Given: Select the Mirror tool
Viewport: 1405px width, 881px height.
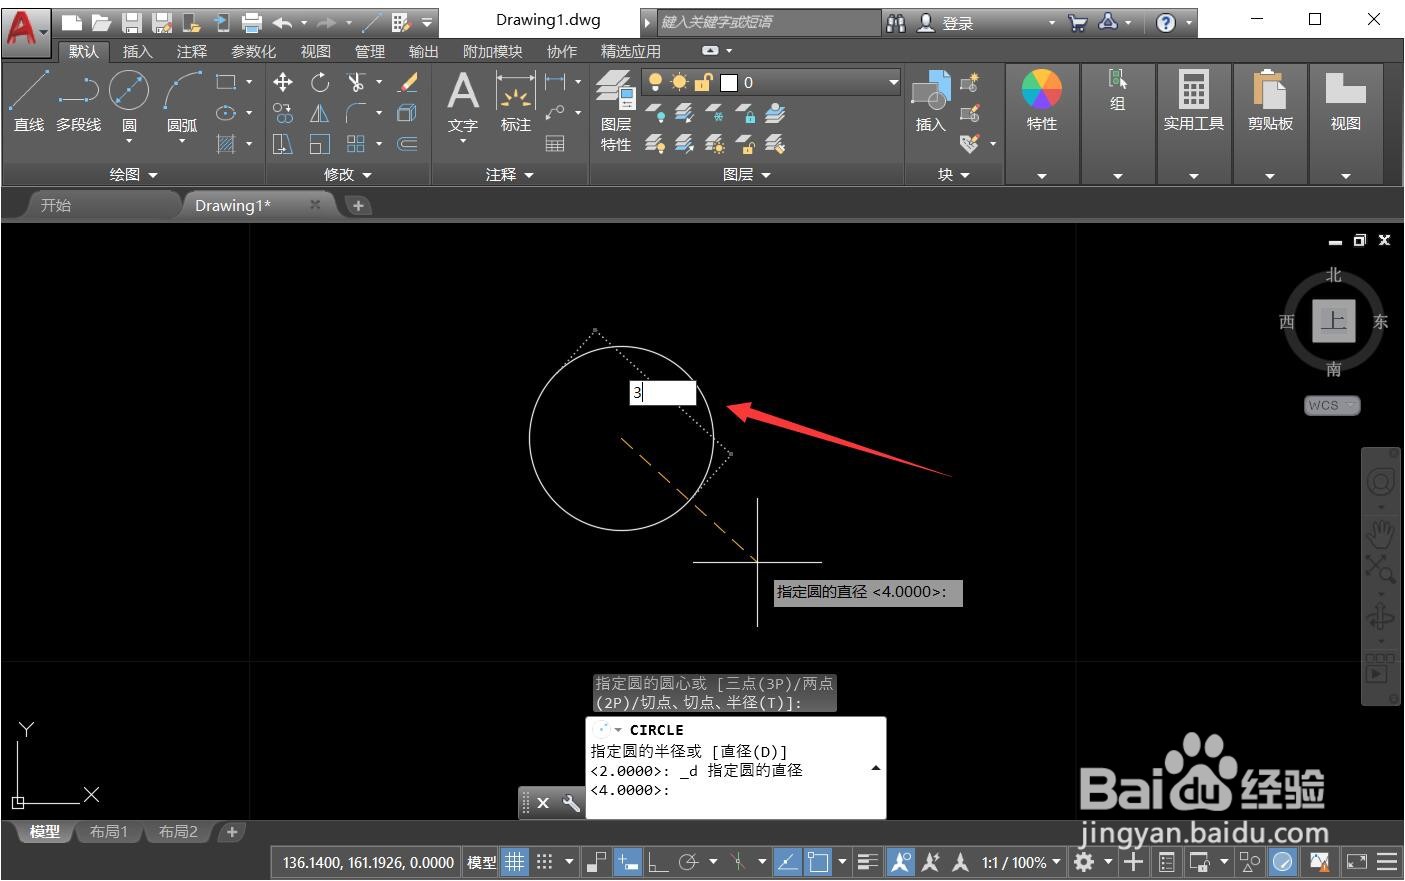Looking at the screenshot, I should (320, 113).
